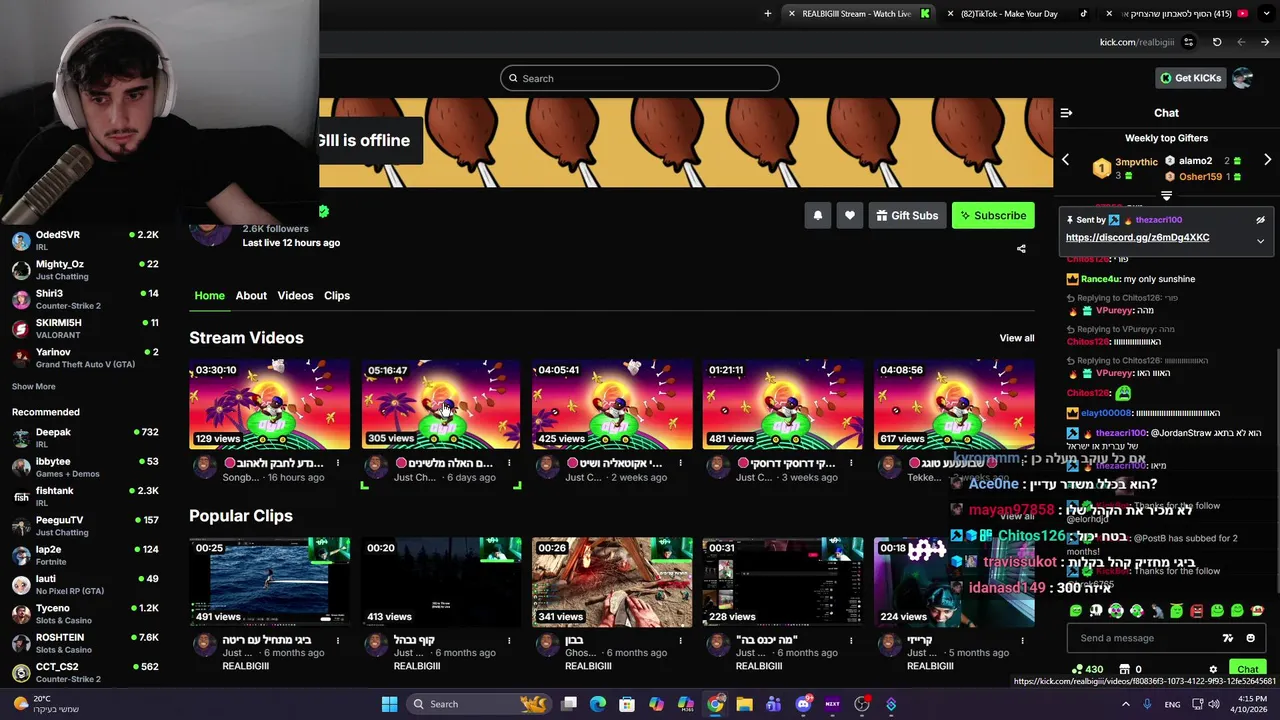Click the address bar site info icon

click(x=1188, y=42)
